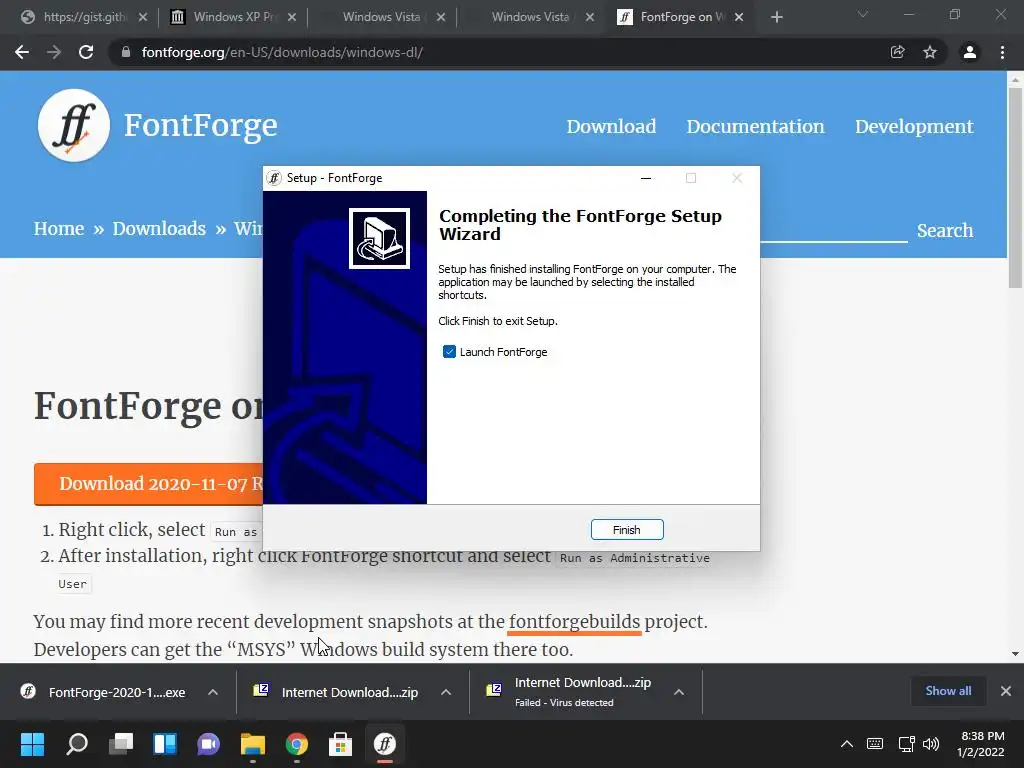Uncheck the Launch FontForge checkbox
The width and height of the screenshot is (1024, 768).
(449, 352)
